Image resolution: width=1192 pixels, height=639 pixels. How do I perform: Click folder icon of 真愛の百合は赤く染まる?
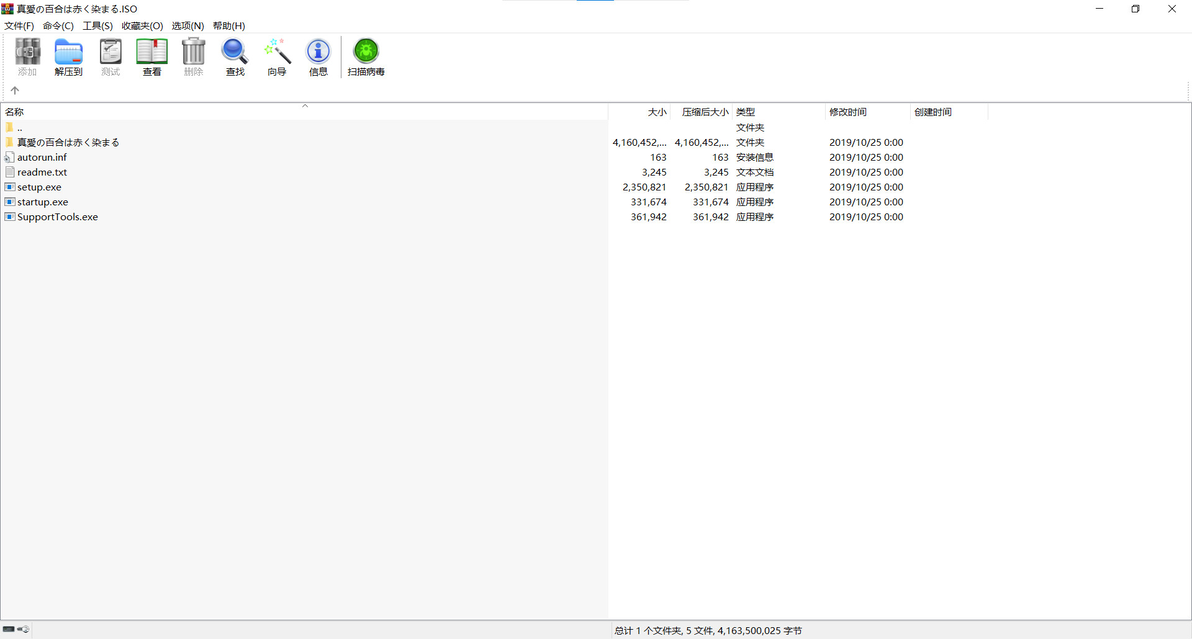pyautogui.click(x=9, y=142)
